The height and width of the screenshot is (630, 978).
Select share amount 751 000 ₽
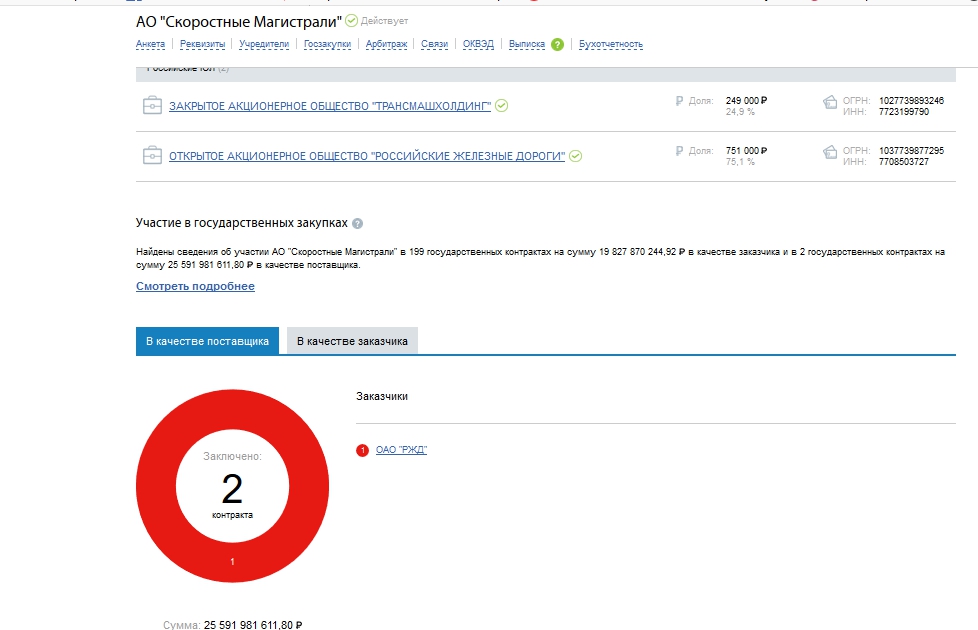[747, 150]
